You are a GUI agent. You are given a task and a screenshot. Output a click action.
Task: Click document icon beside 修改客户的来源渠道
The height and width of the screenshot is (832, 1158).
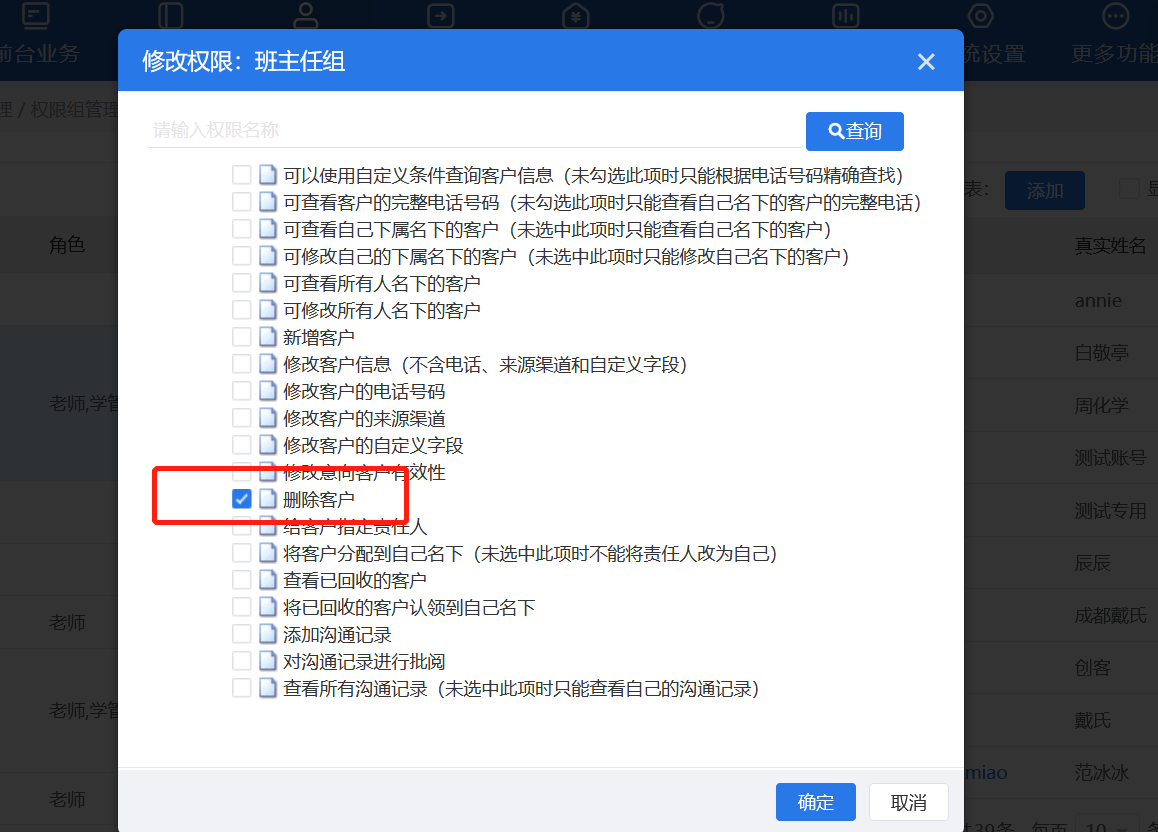coord(268,418)
